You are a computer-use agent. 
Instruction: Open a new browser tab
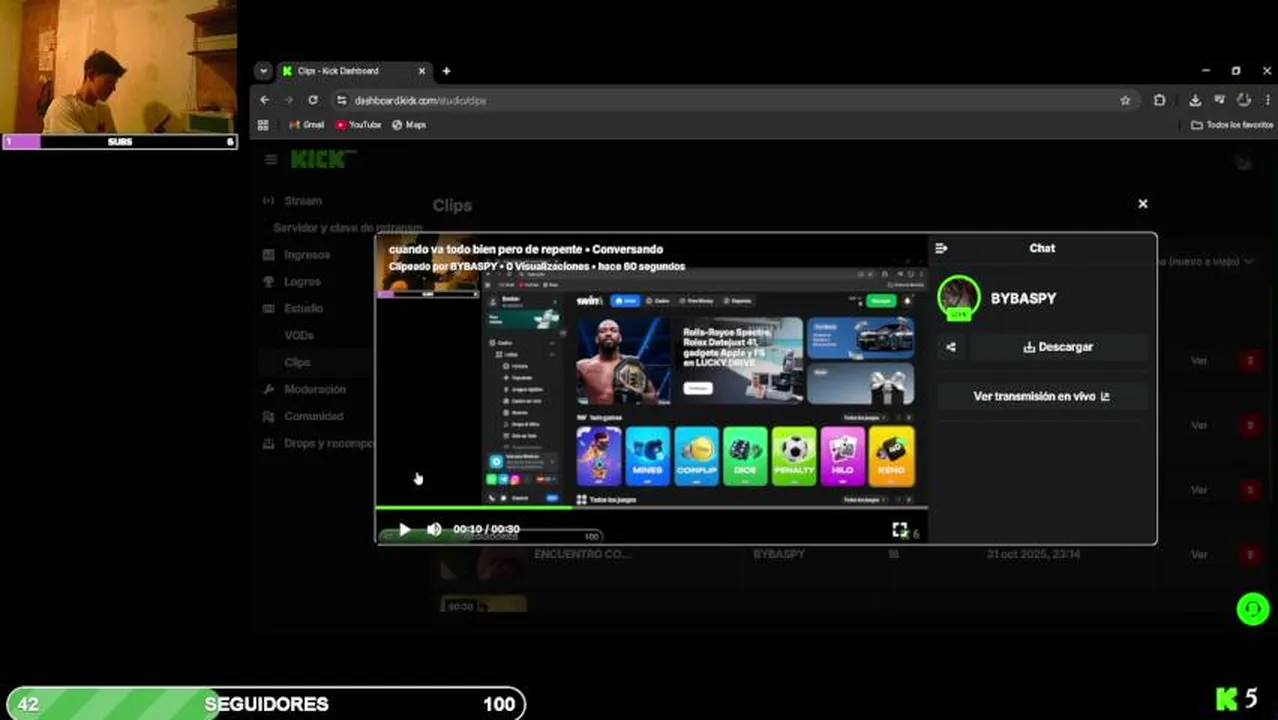[446, 71]
